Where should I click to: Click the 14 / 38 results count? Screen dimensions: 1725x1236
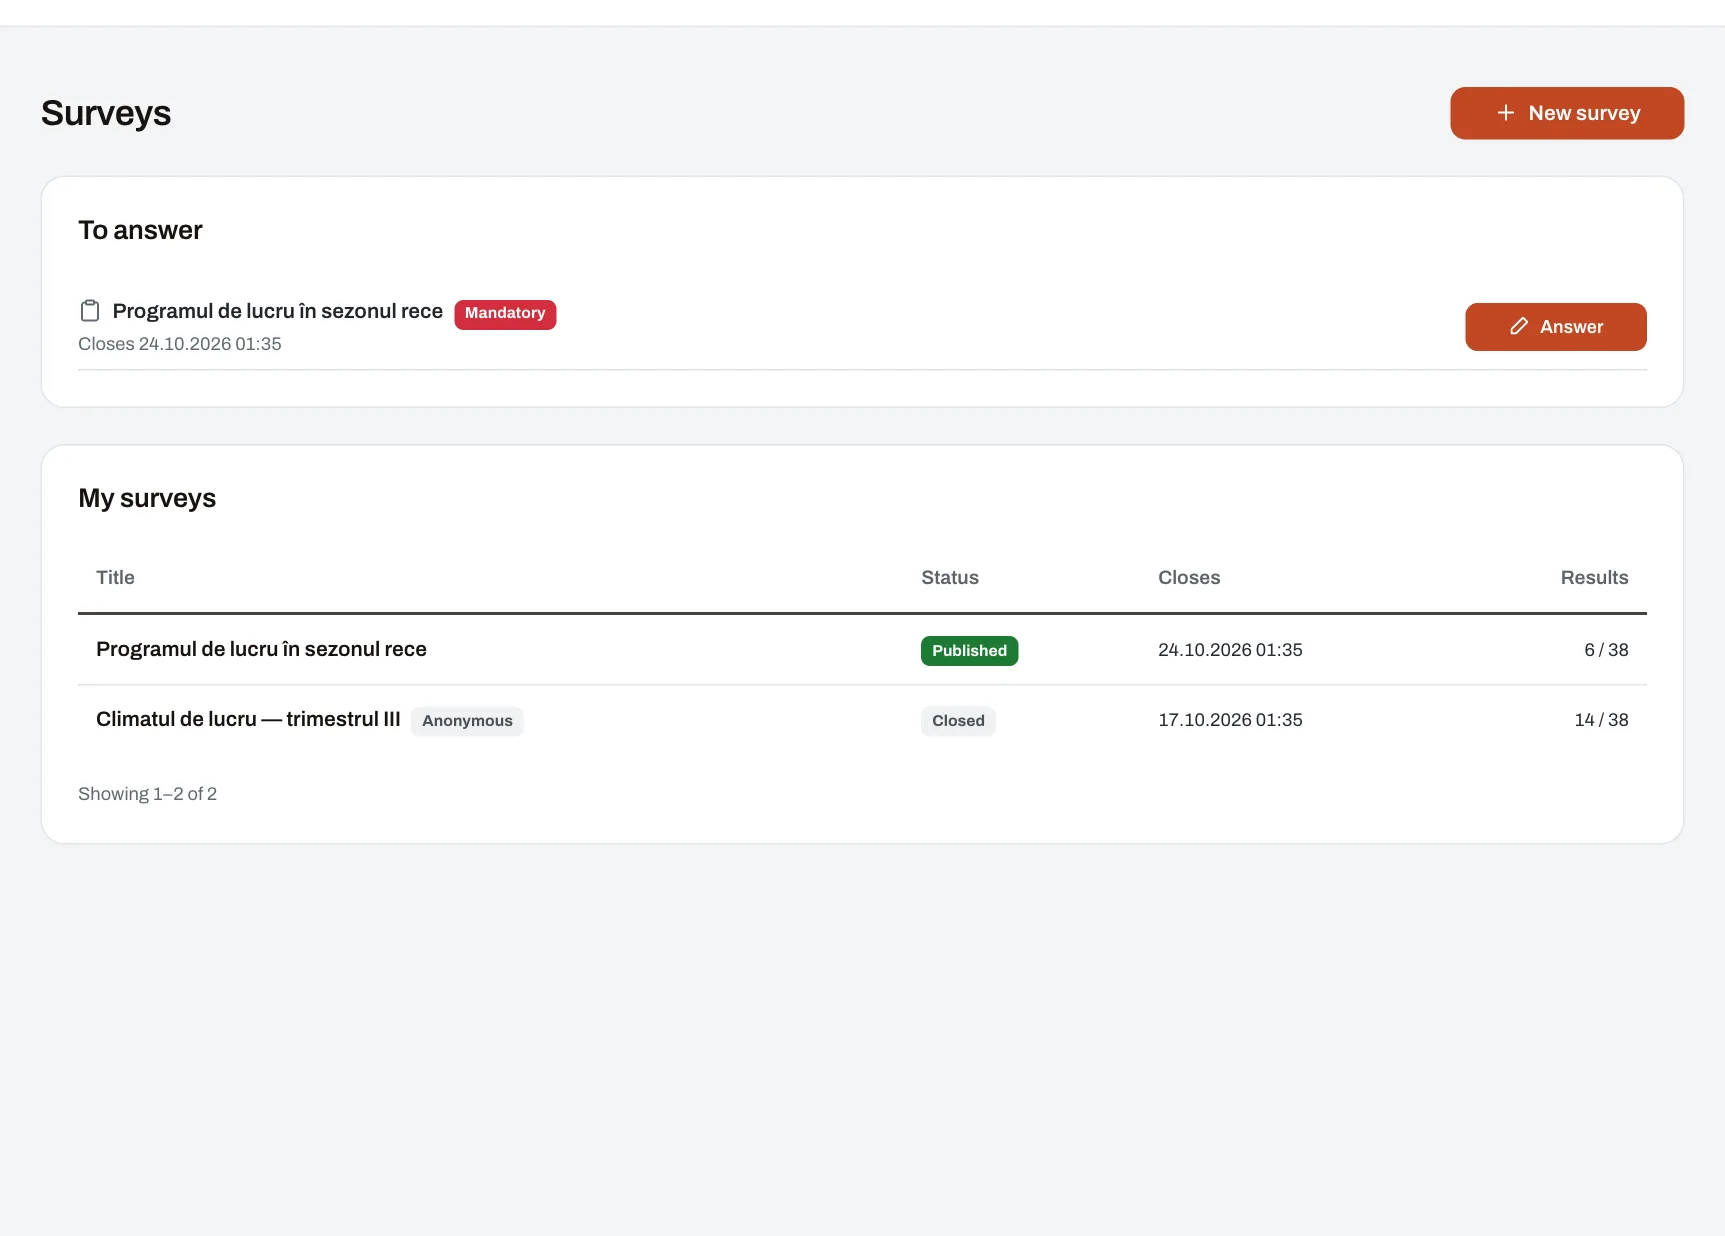coord(1601,720)
